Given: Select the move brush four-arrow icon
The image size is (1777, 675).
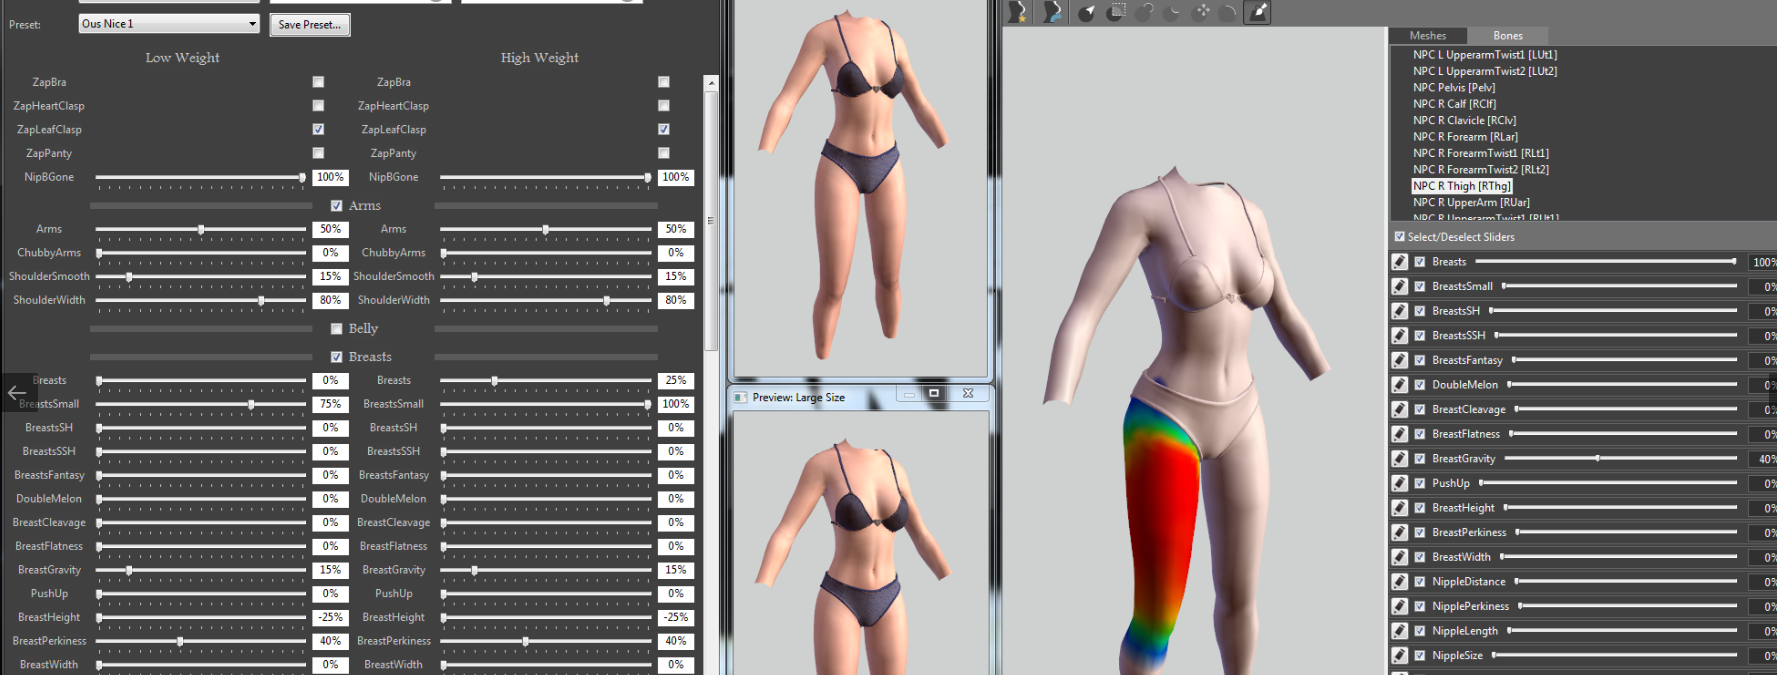Looking at the screenshot, I should point(1202,12).
